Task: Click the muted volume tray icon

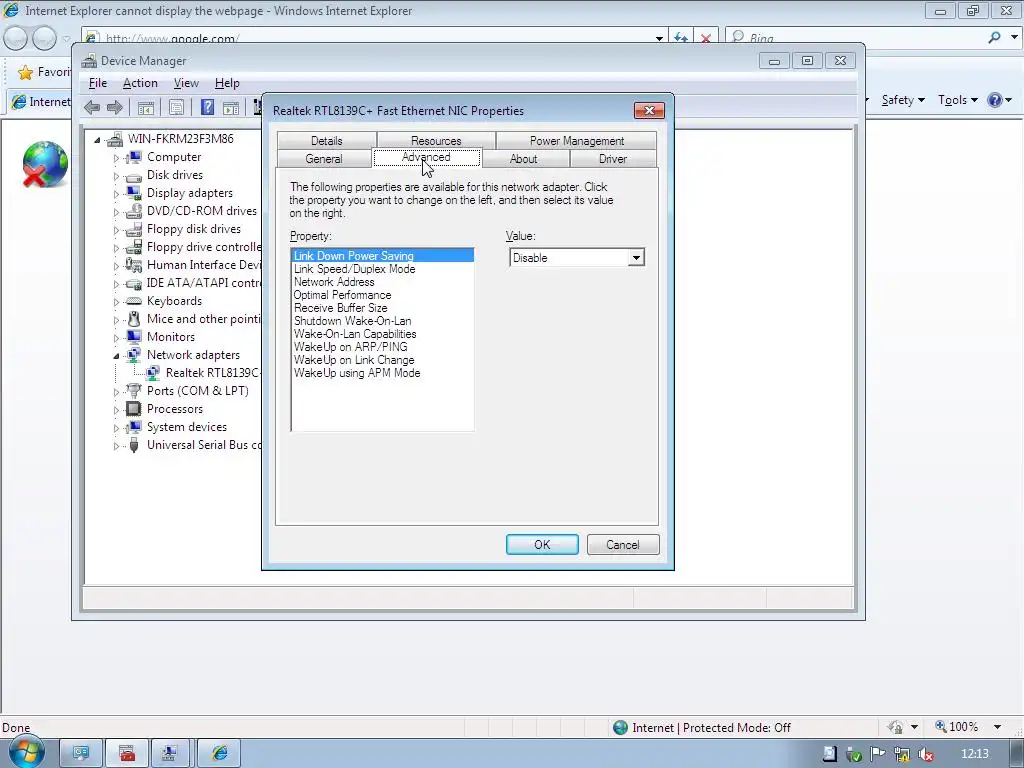Action: click(925, 754)
